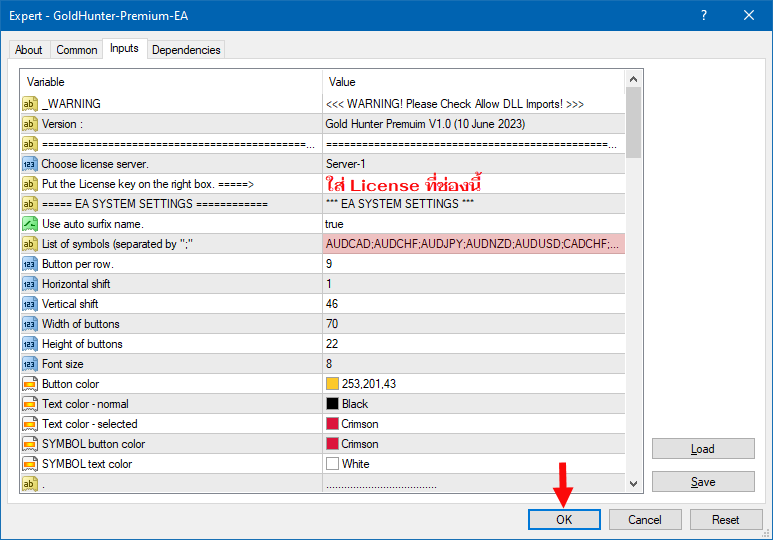
Task: Edit the AUDCAD;AUDCHF symbols list value
Action: coord(474,244)
